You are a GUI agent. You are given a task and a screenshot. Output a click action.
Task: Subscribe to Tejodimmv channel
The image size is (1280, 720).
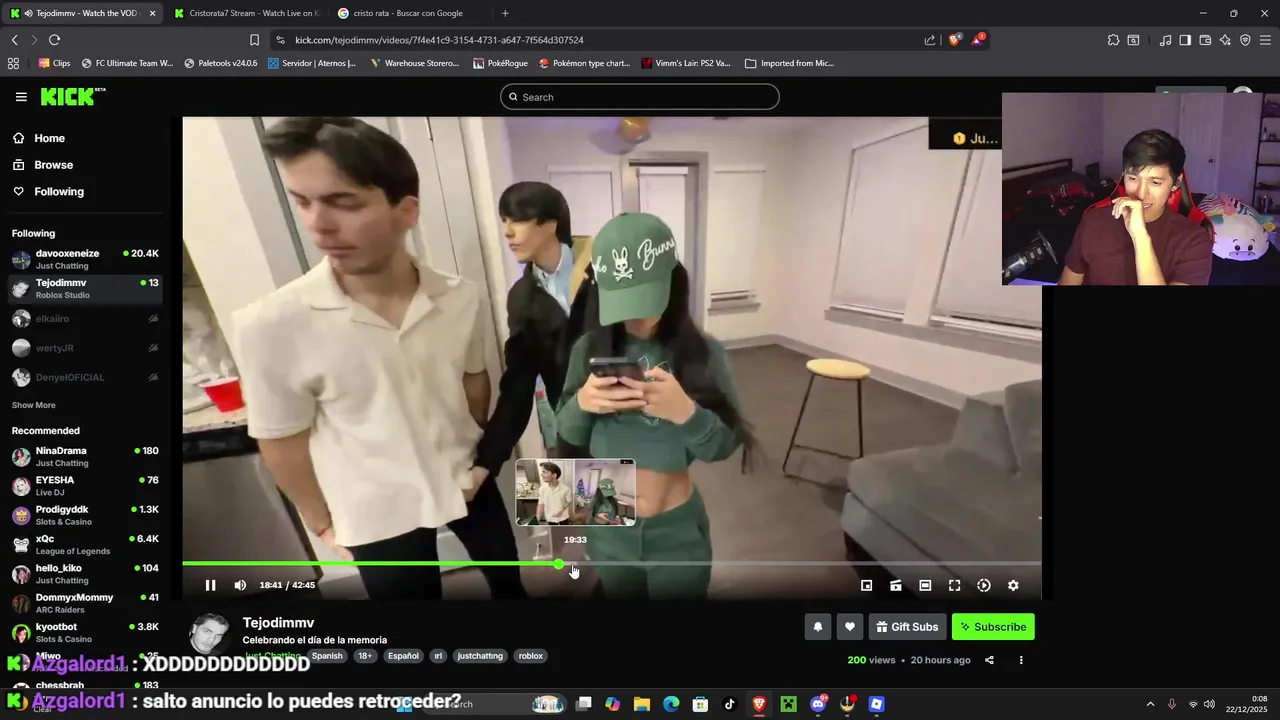tap(993, 627)
